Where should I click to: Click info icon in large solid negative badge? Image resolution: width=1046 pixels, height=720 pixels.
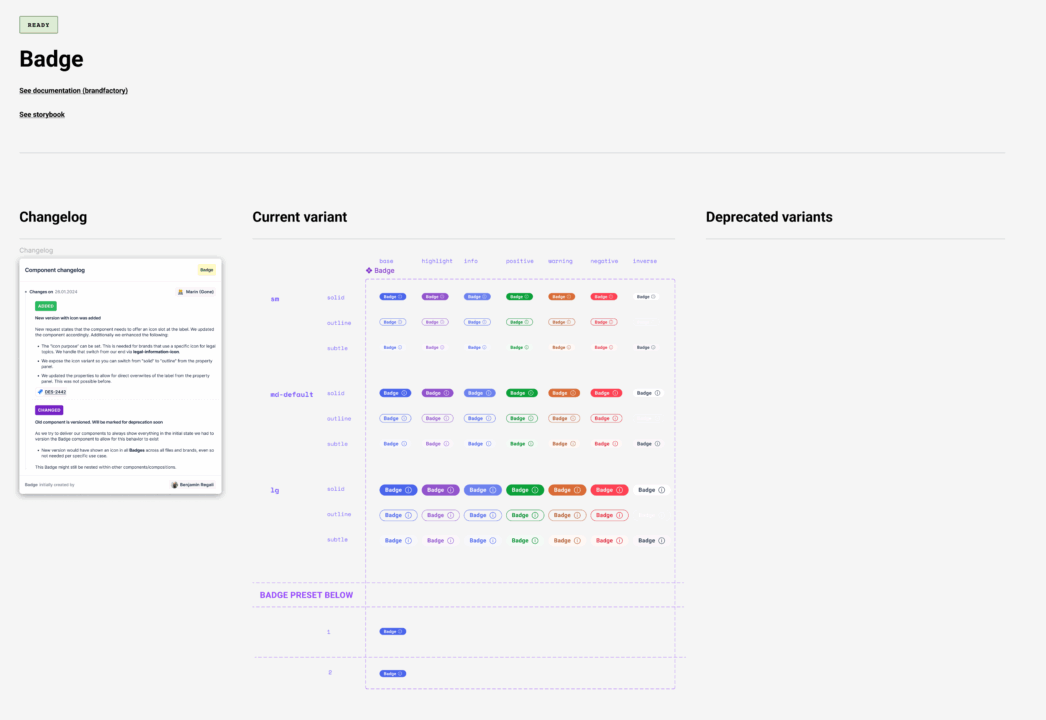pyautogui.click(x=619, y=490)
